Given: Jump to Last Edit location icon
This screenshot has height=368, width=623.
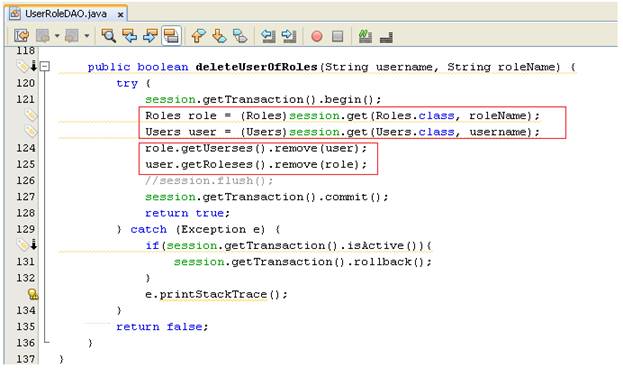Looking at the screenshot, I should 21,36.
